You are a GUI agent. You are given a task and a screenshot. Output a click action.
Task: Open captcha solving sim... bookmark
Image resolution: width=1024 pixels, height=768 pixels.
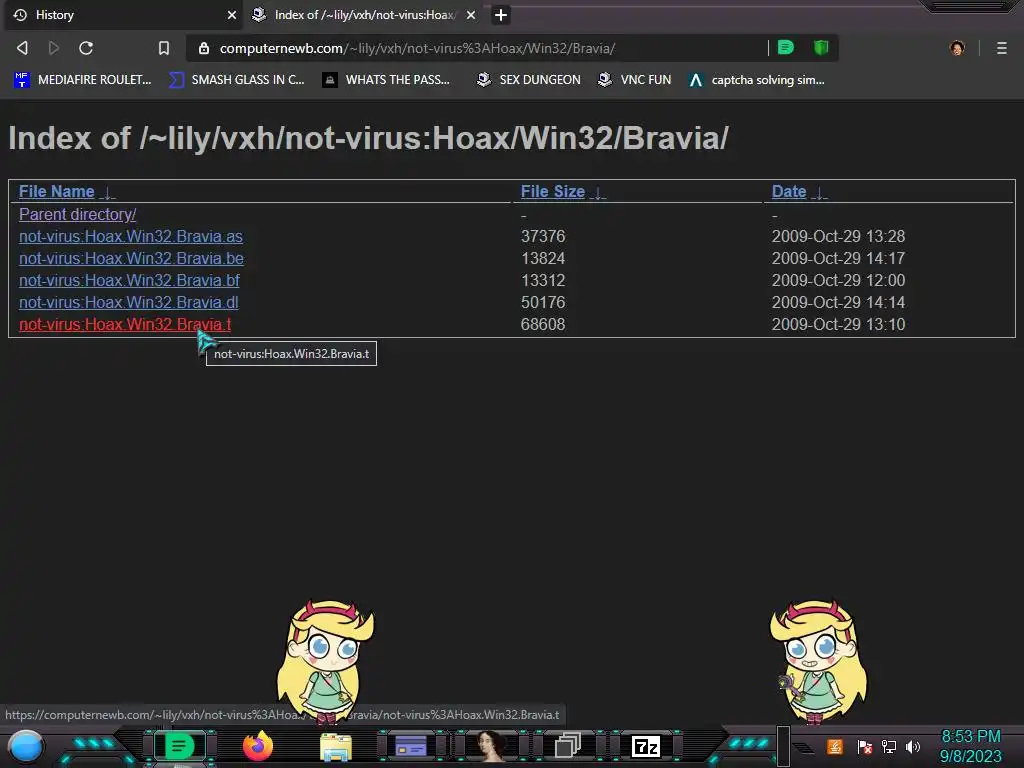pyautogui.click(x=757, y=80)
